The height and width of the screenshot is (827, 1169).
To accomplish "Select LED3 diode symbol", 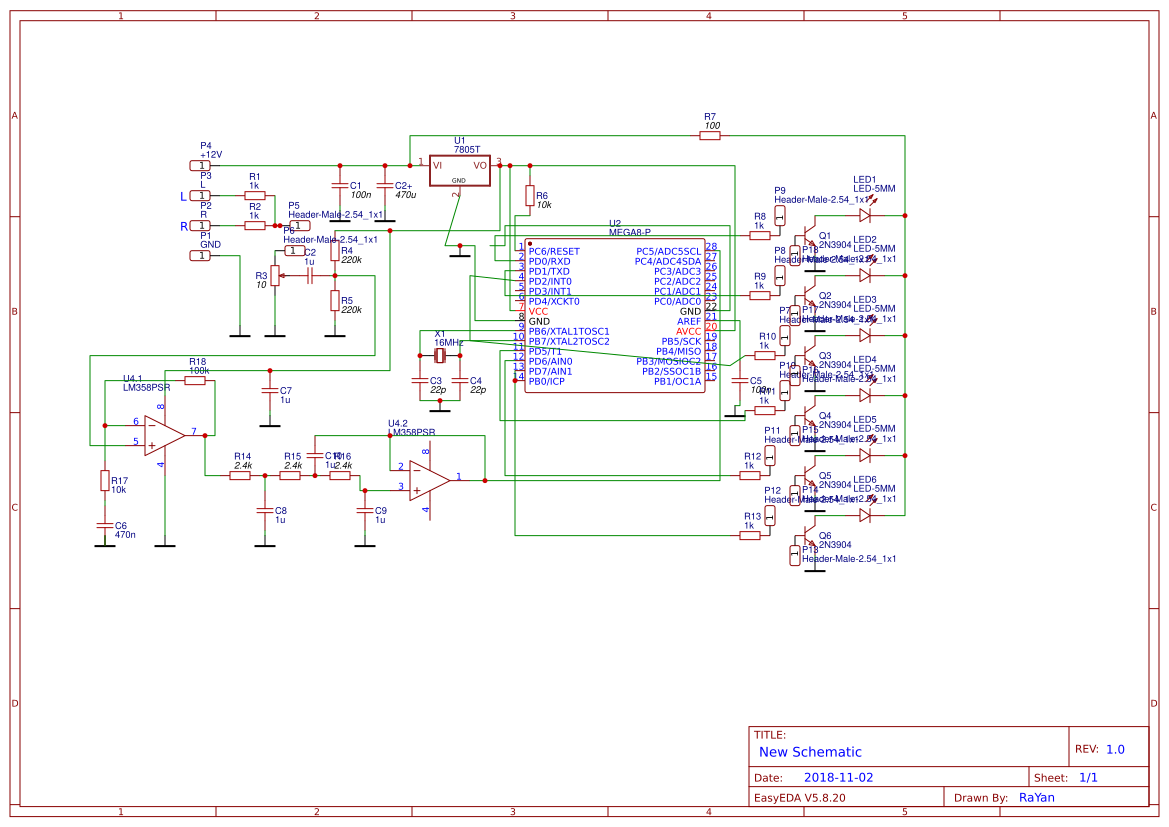I will (x=865, y=336).
